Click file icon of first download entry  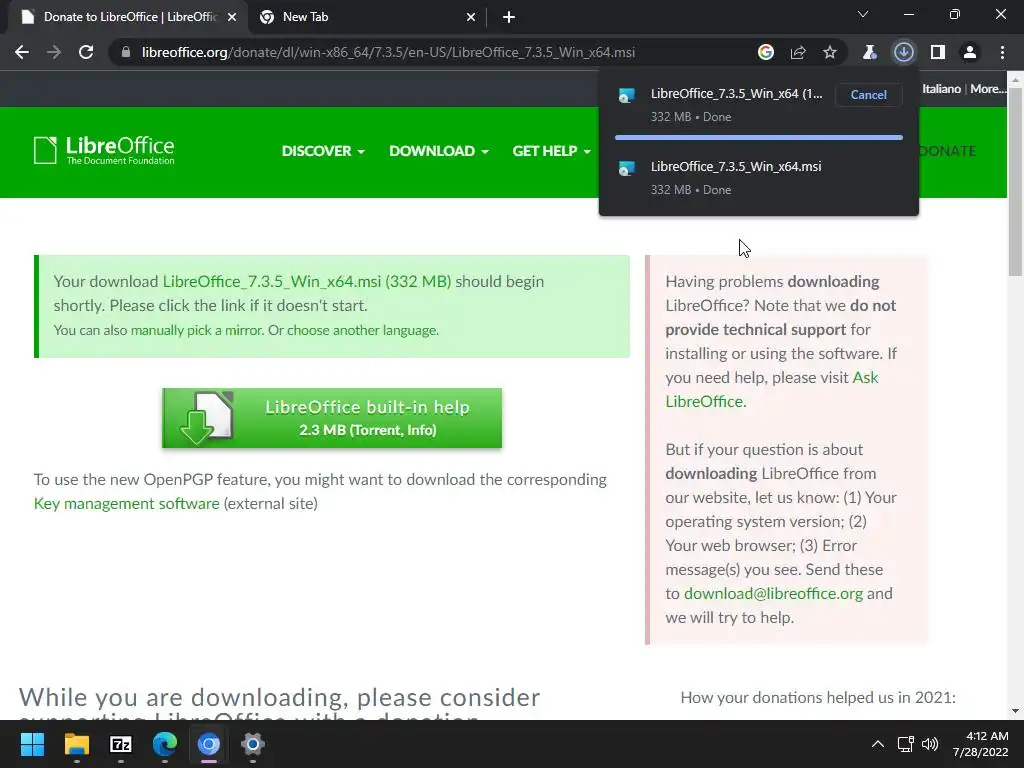tap(627, 96)
